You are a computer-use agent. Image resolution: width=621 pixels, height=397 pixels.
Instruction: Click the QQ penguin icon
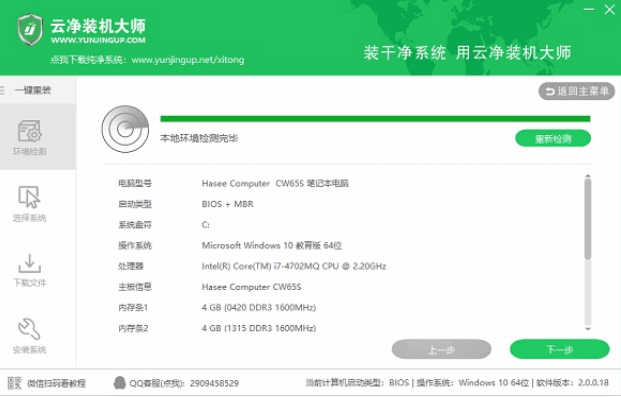point(119,383)
